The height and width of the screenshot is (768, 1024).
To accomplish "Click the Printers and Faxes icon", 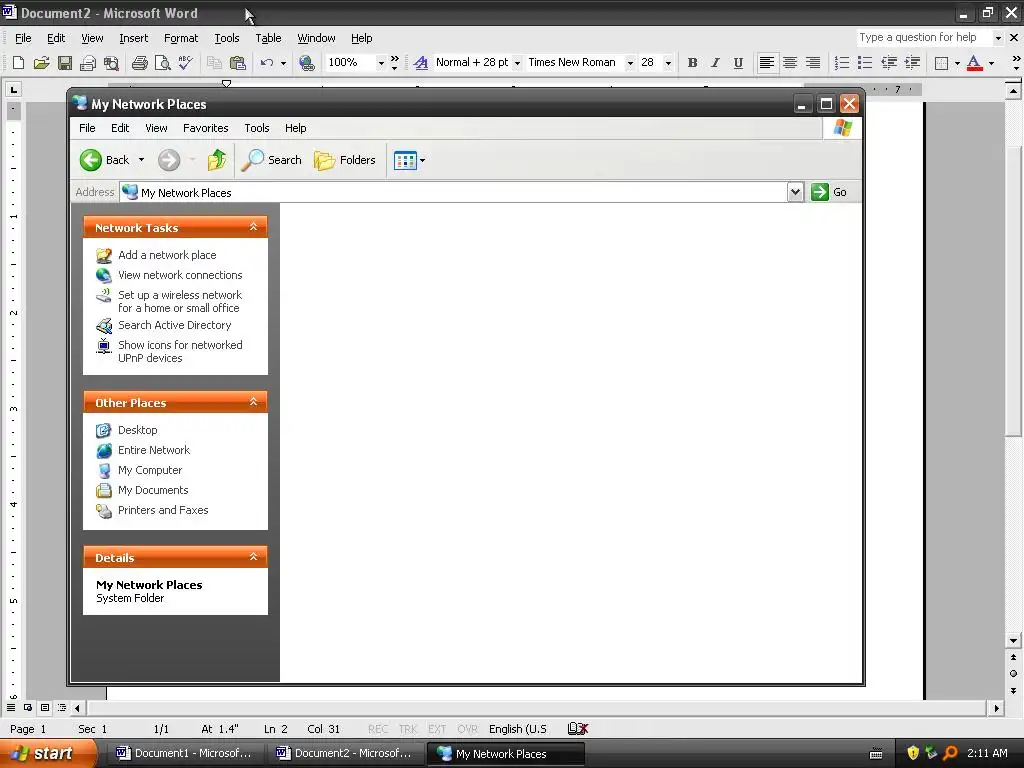I will click(x=104, y=511).
